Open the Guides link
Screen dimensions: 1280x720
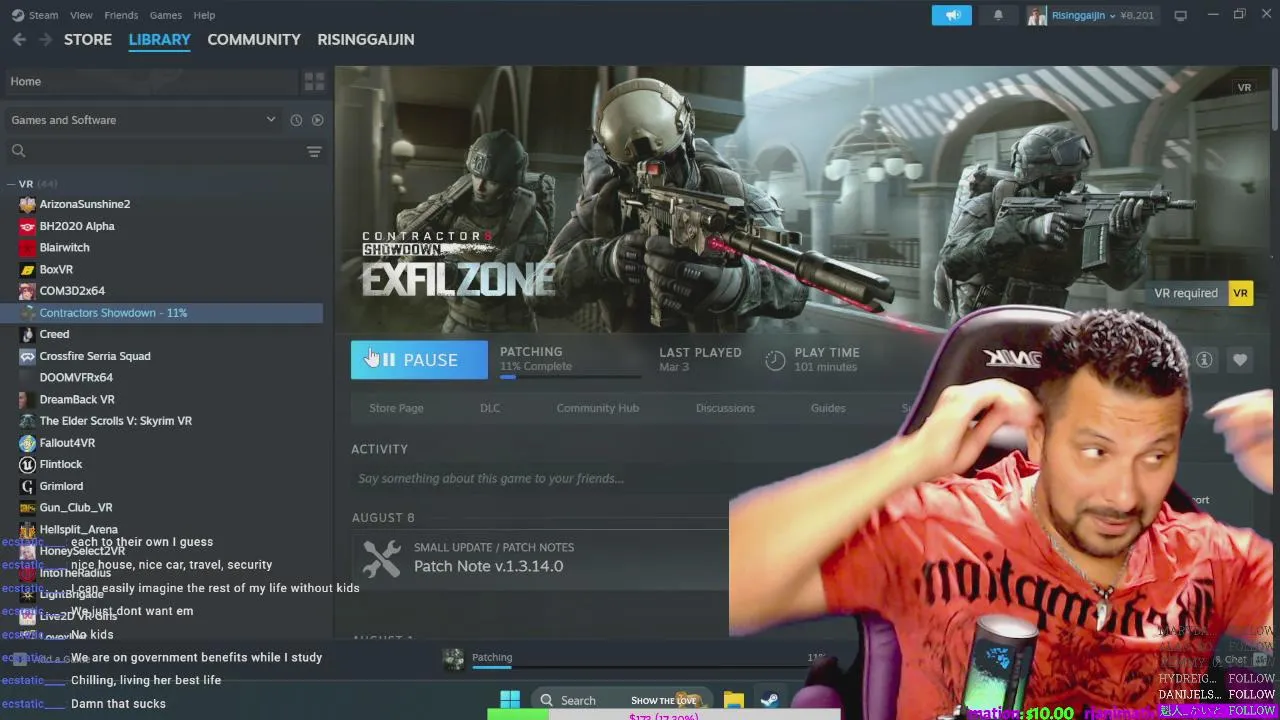[x=828, y=408]
